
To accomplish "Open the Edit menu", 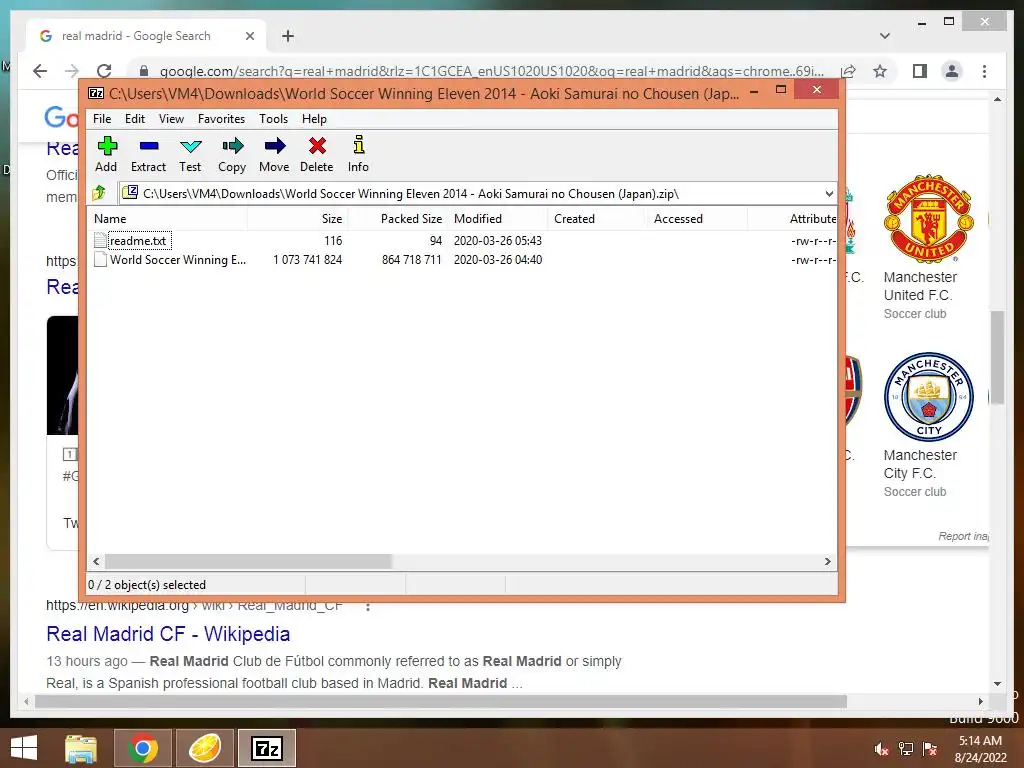I will click(x=135, y=119).
